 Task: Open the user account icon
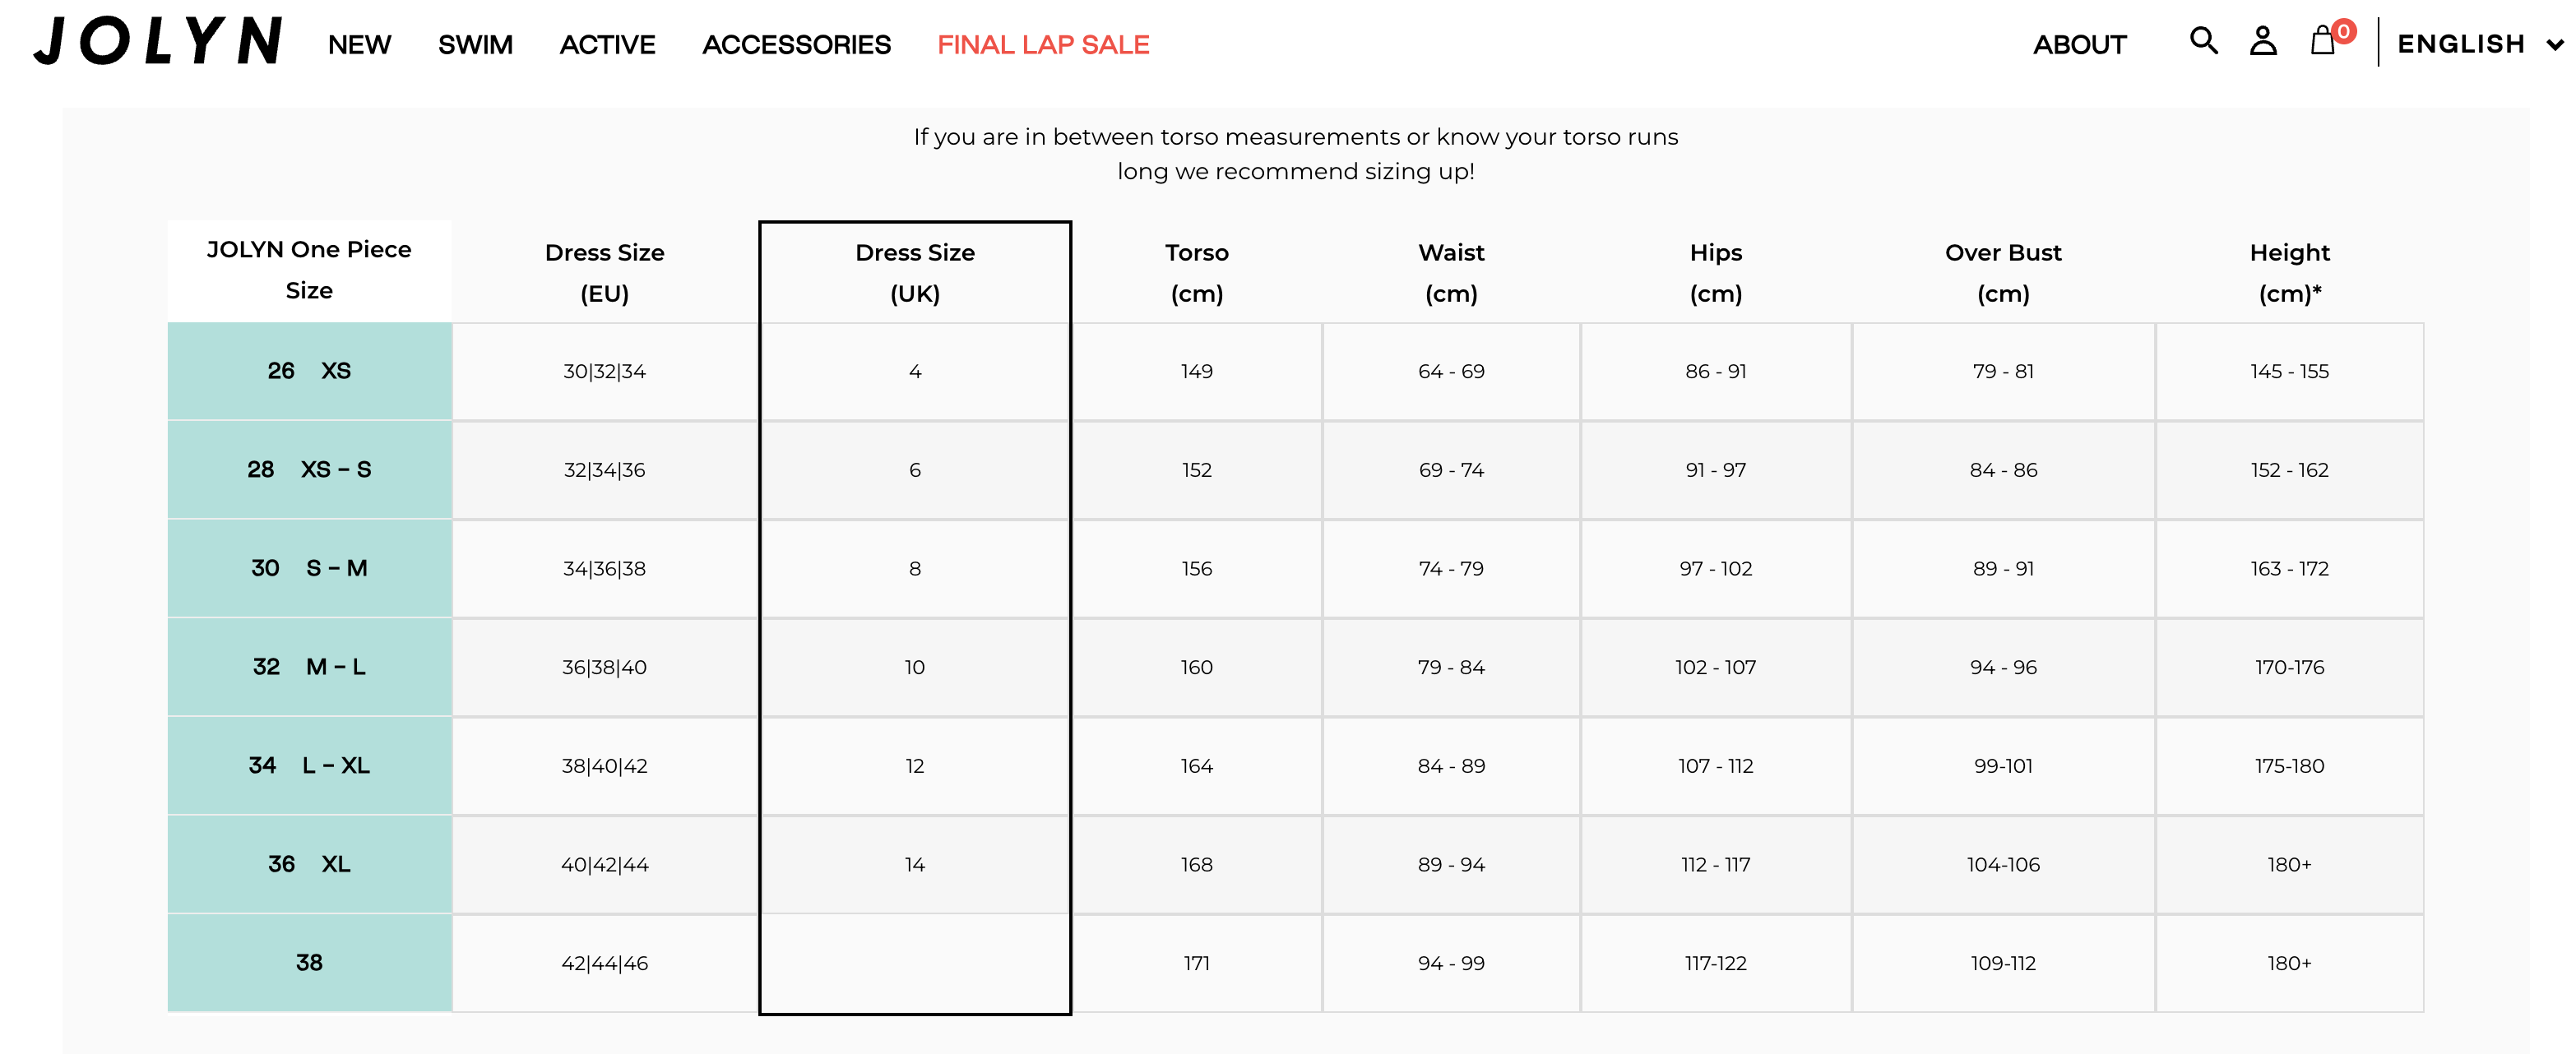pyautogui.click(x=2263, y=41)
